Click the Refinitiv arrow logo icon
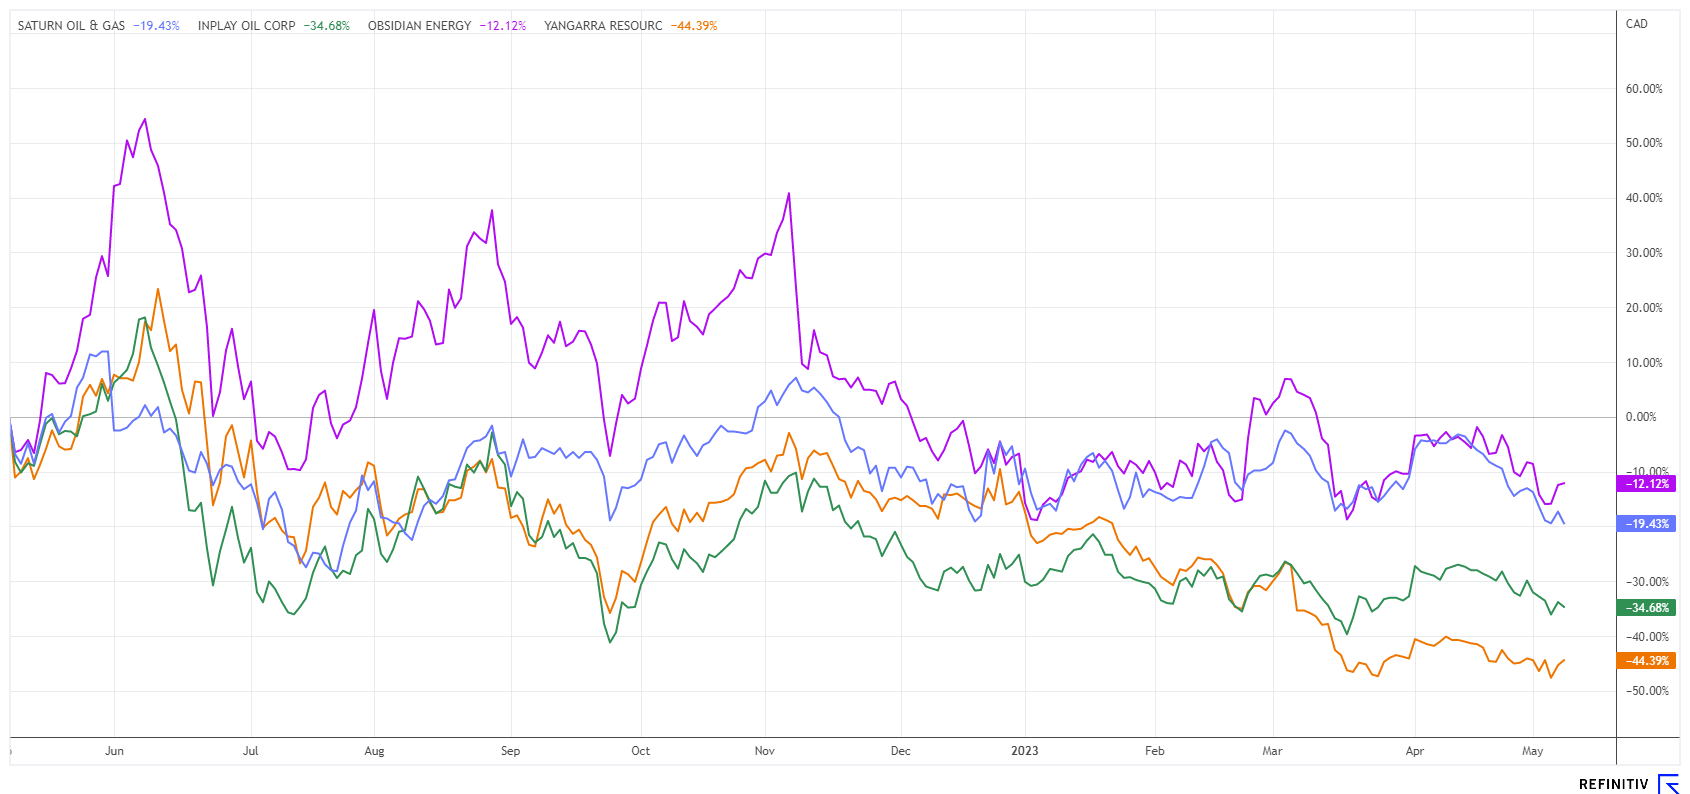 tap(1668, 783)
